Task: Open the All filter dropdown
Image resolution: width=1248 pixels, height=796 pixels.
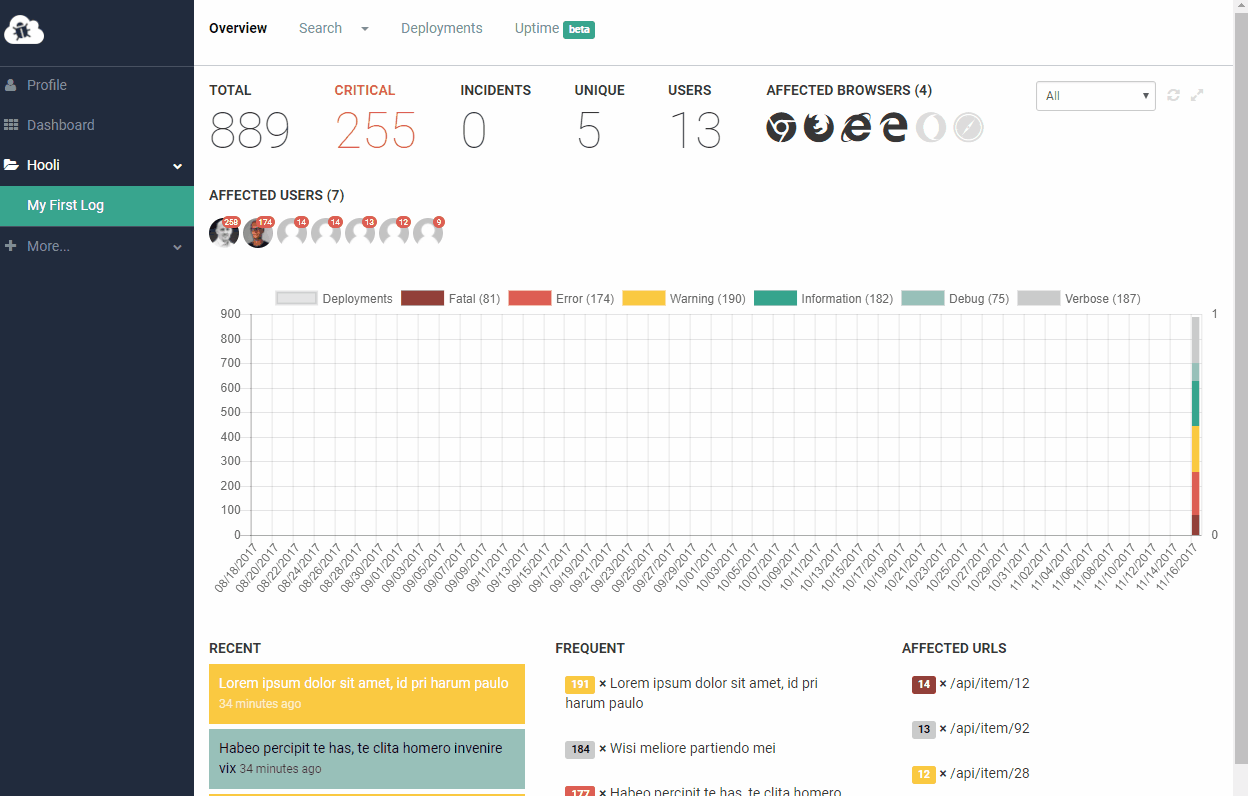Action: (x=1096, y=96)
